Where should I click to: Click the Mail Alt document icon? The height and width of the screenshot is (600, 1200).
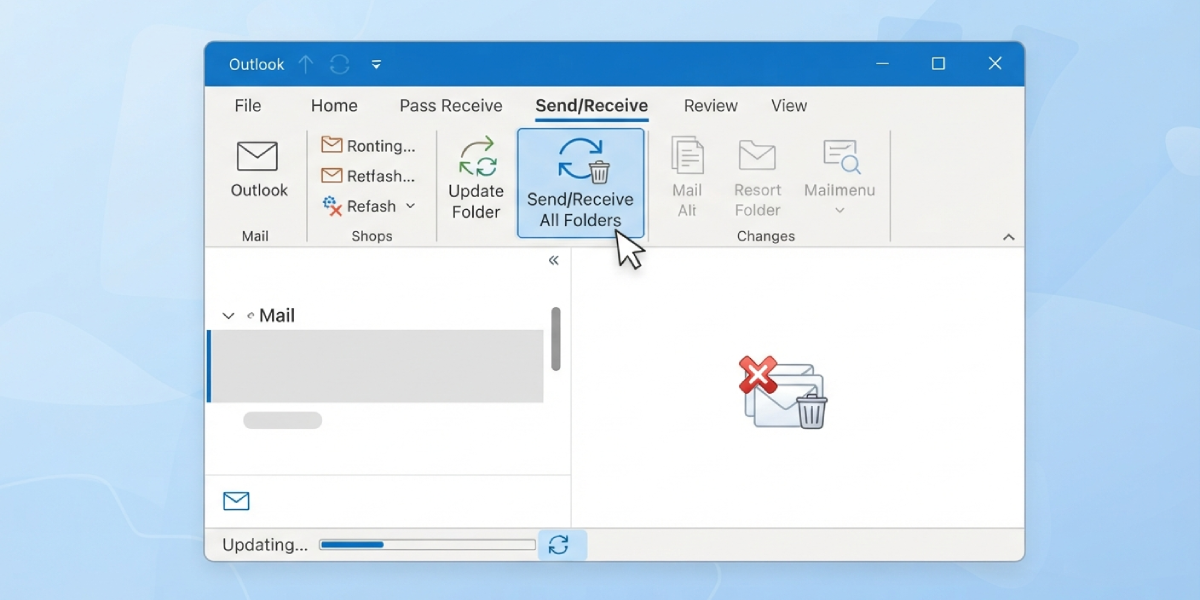click(687, 157)
